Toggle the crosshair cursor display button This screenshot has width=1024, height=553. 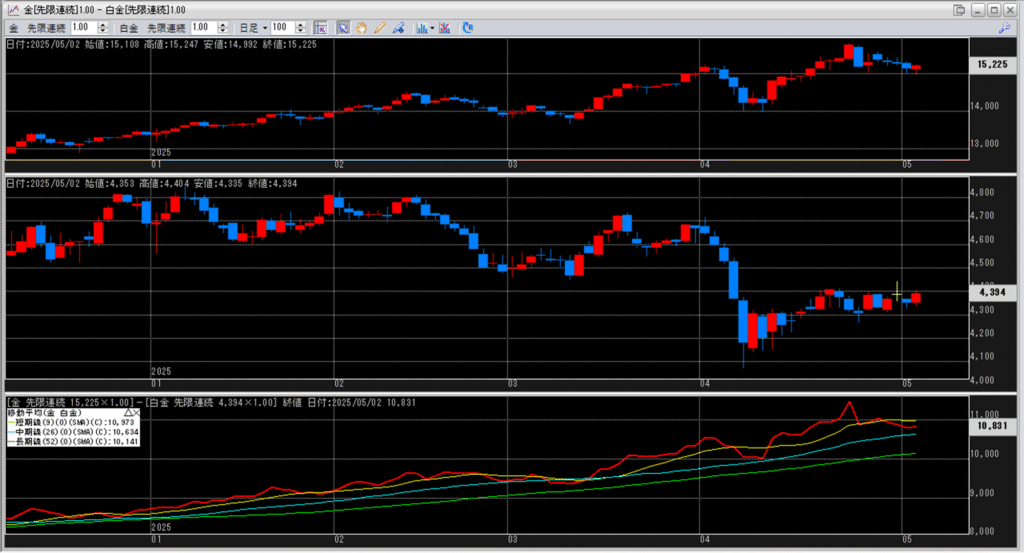pyautogui.click(x=320, y=27)
